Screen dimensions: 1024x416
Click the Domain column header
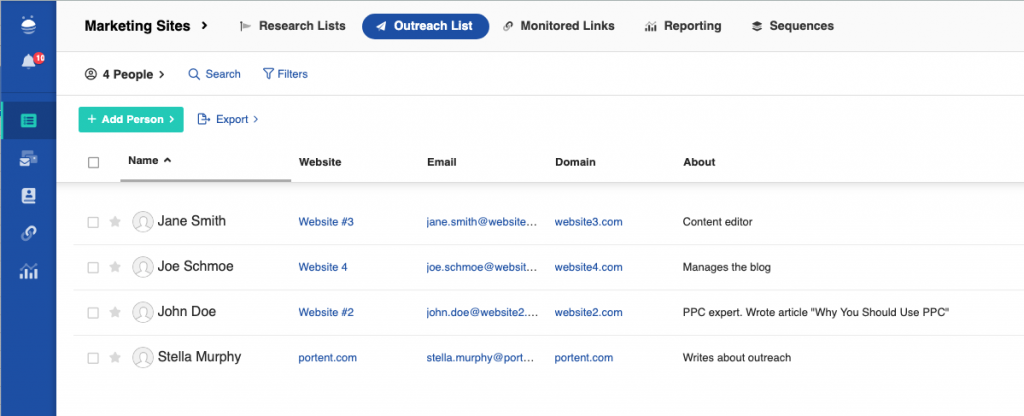[575, 162]
